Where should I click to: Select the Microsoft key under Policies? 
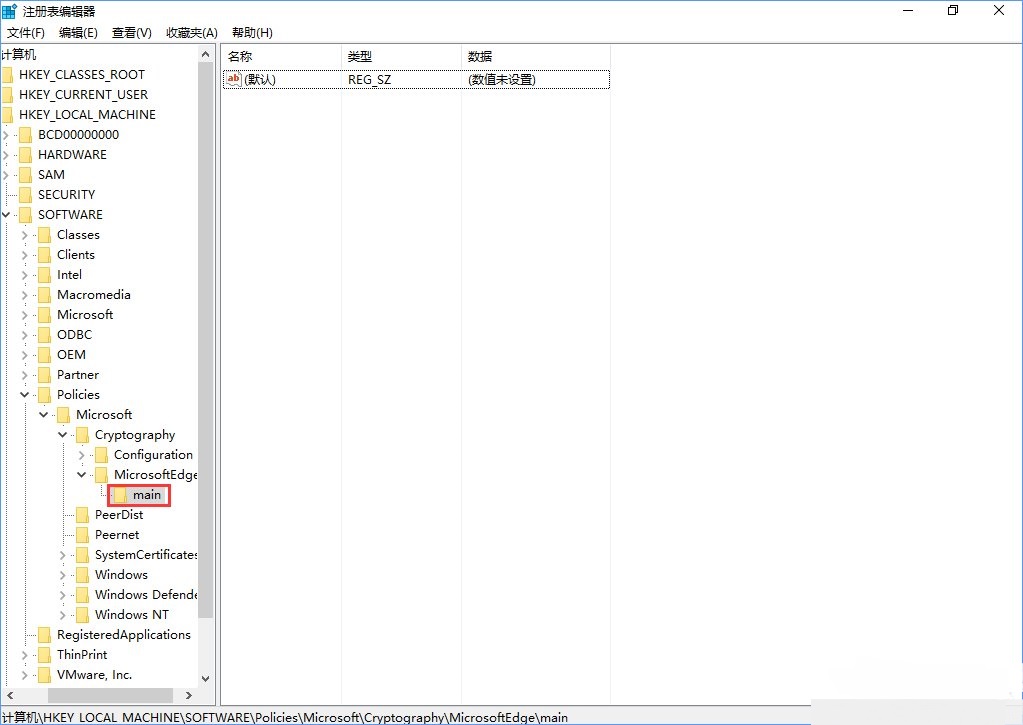click(104, 415)
